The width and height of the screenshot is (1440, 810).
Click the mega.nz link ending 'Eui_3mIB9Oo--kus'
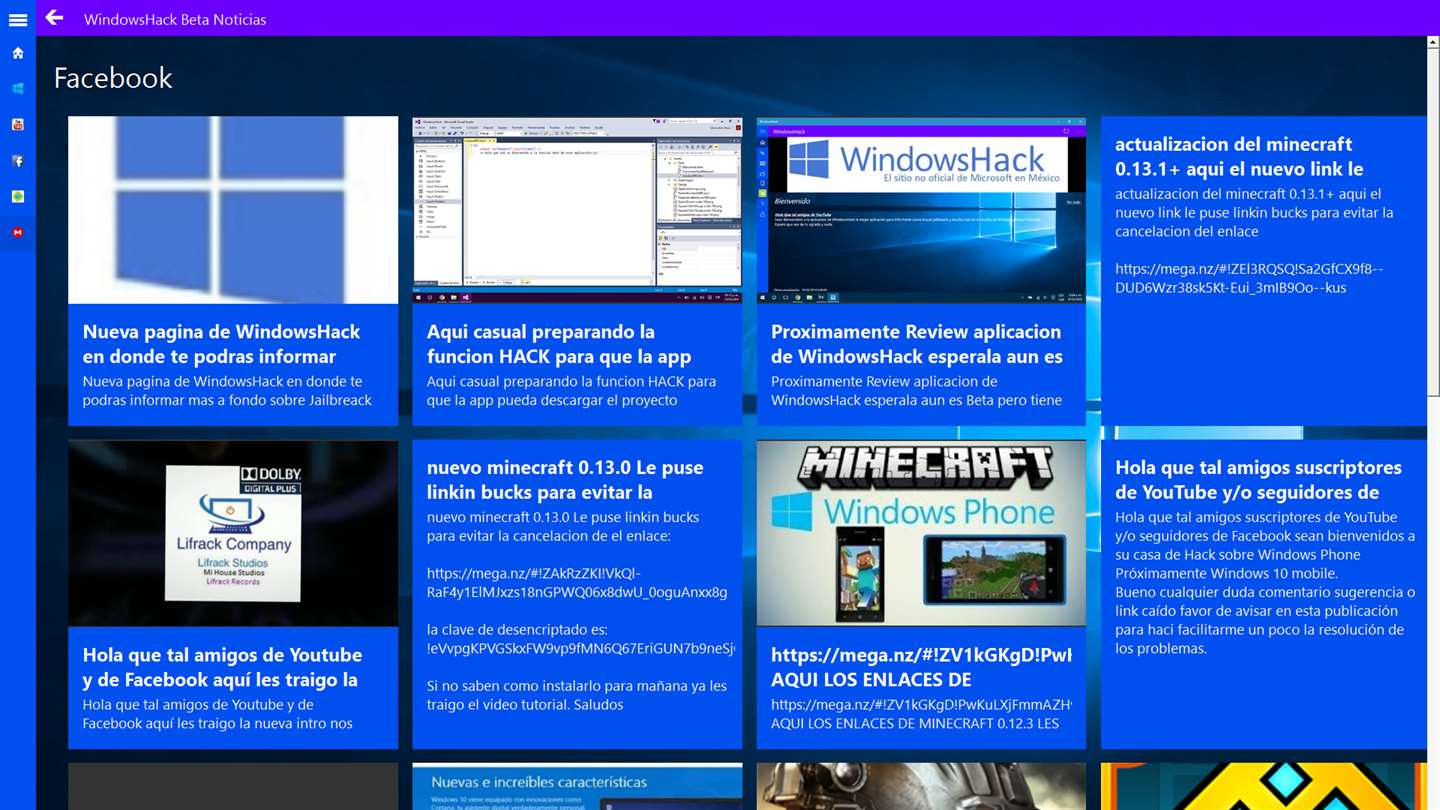pyautogui.click(x=1249, y=278)
